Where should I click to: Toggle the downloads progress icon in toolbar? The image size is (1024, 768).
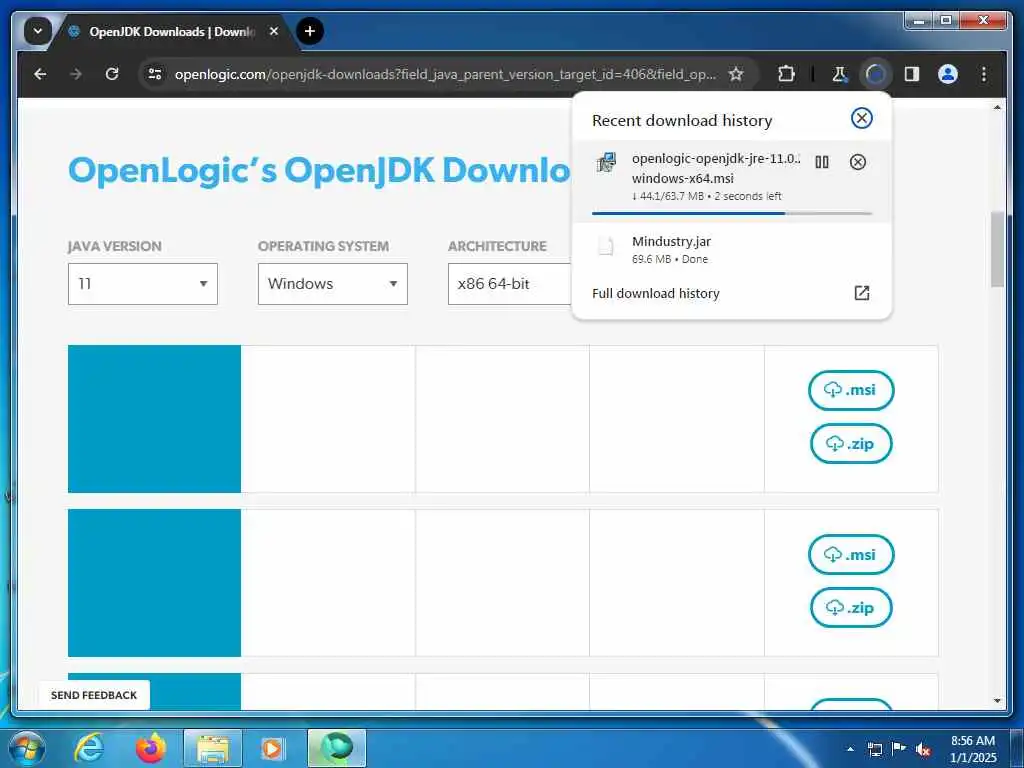[875, 74]
